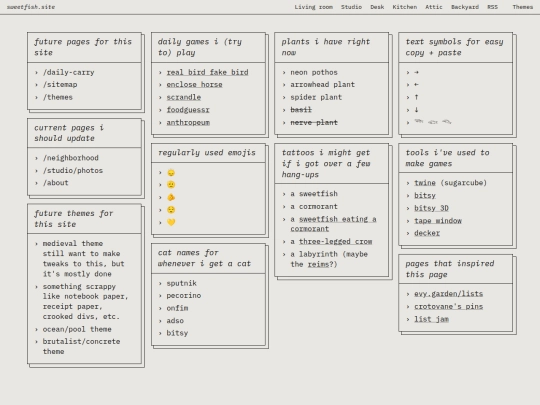Click the /neighborhood list item
The image size is (540, 405).
[x=71, y=158]
